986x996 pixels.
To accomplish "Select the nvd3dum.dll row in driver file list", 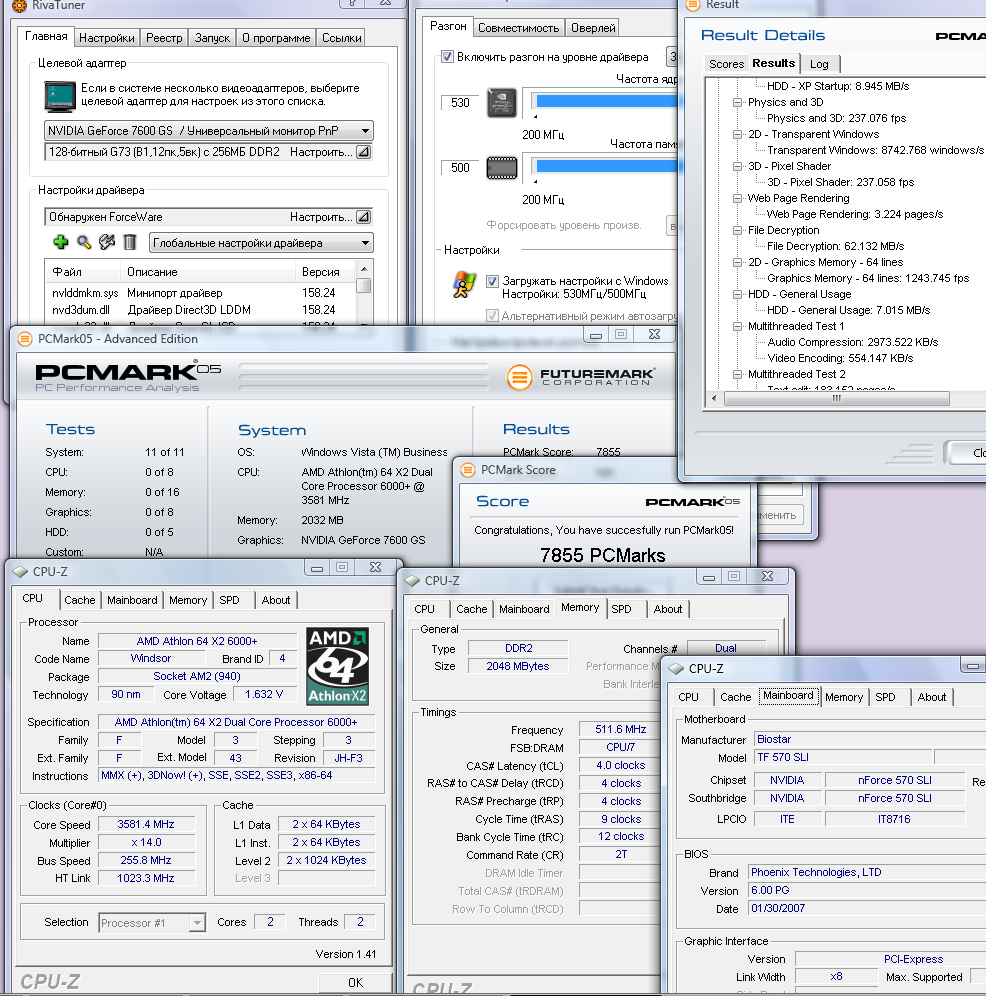I will click(x=200, y=310).
